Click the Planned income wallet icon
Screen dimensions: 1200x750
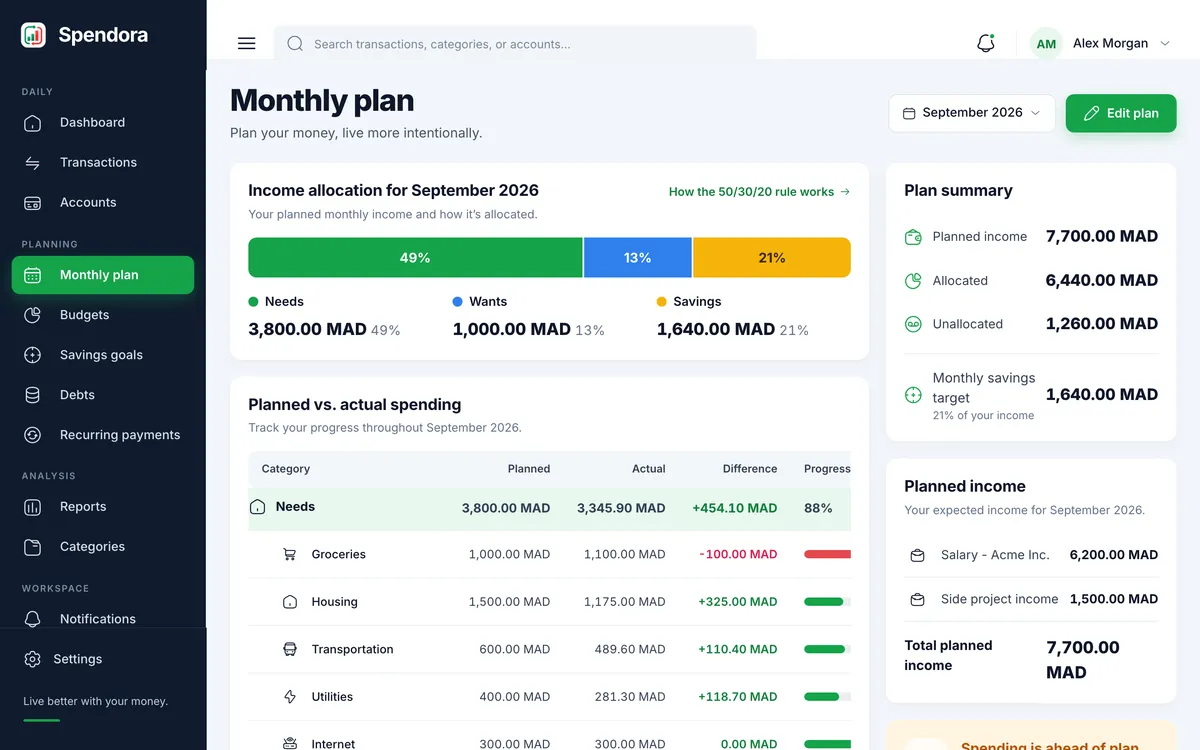click(x=913, y=237)
